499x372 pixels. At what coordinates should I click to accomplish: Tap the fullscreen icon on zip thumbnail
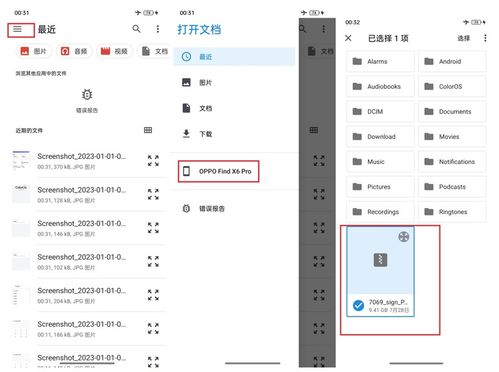click(x=404, y=237)
